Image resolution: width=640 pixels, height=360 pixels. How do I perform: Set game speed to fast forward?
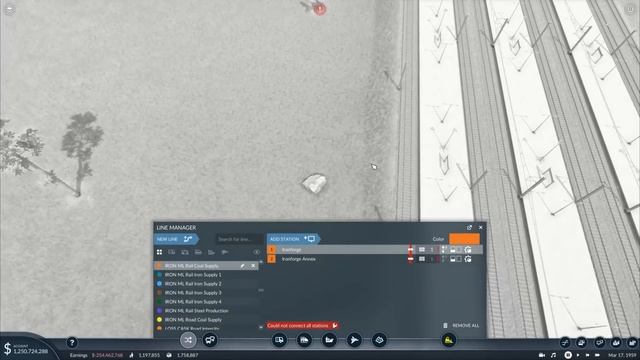click(587, 356)
